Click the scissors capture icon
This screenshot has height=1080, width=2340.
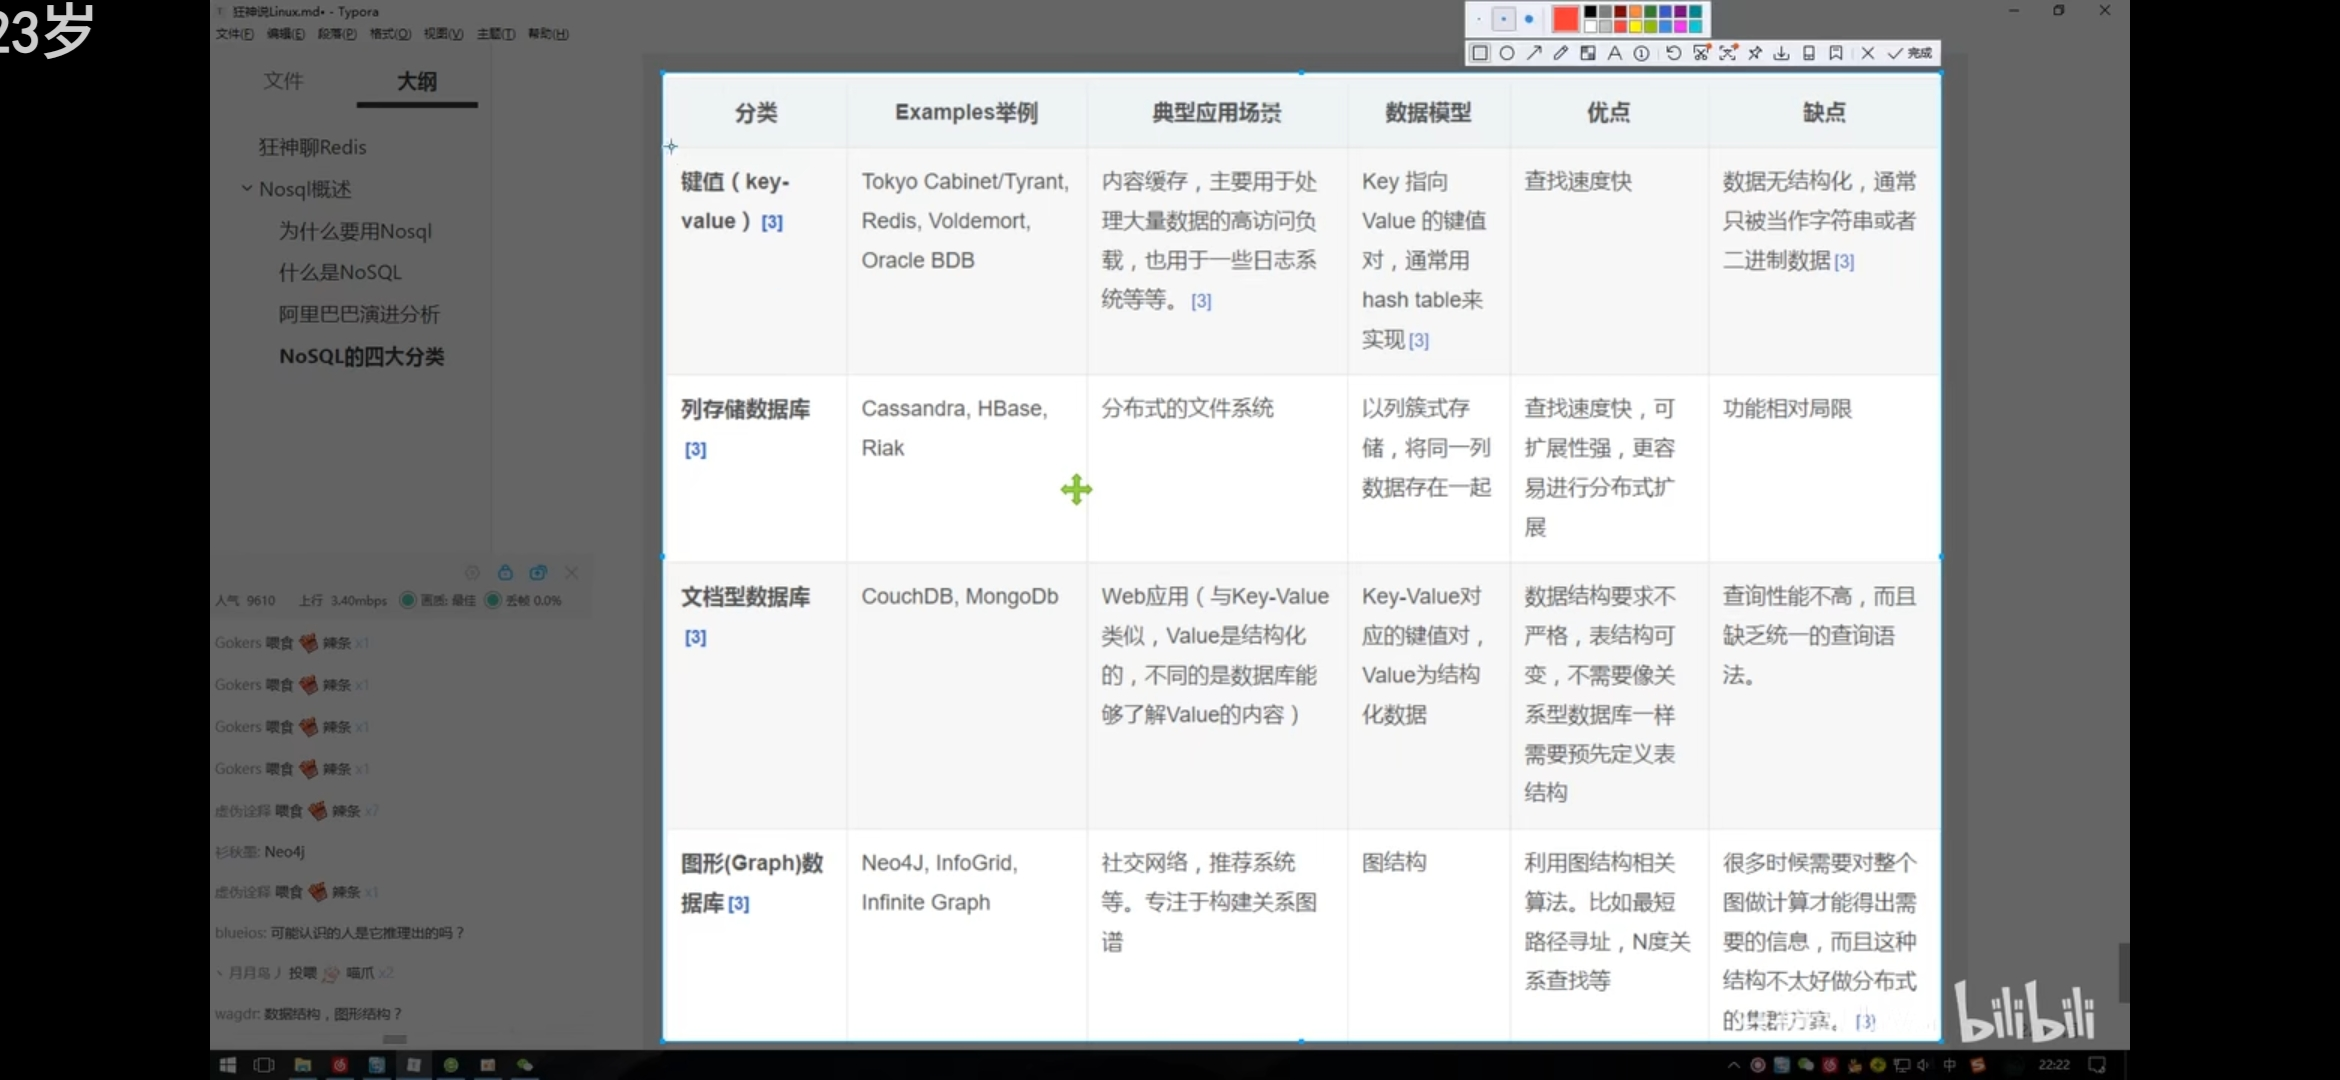[x=1701, y=53]
